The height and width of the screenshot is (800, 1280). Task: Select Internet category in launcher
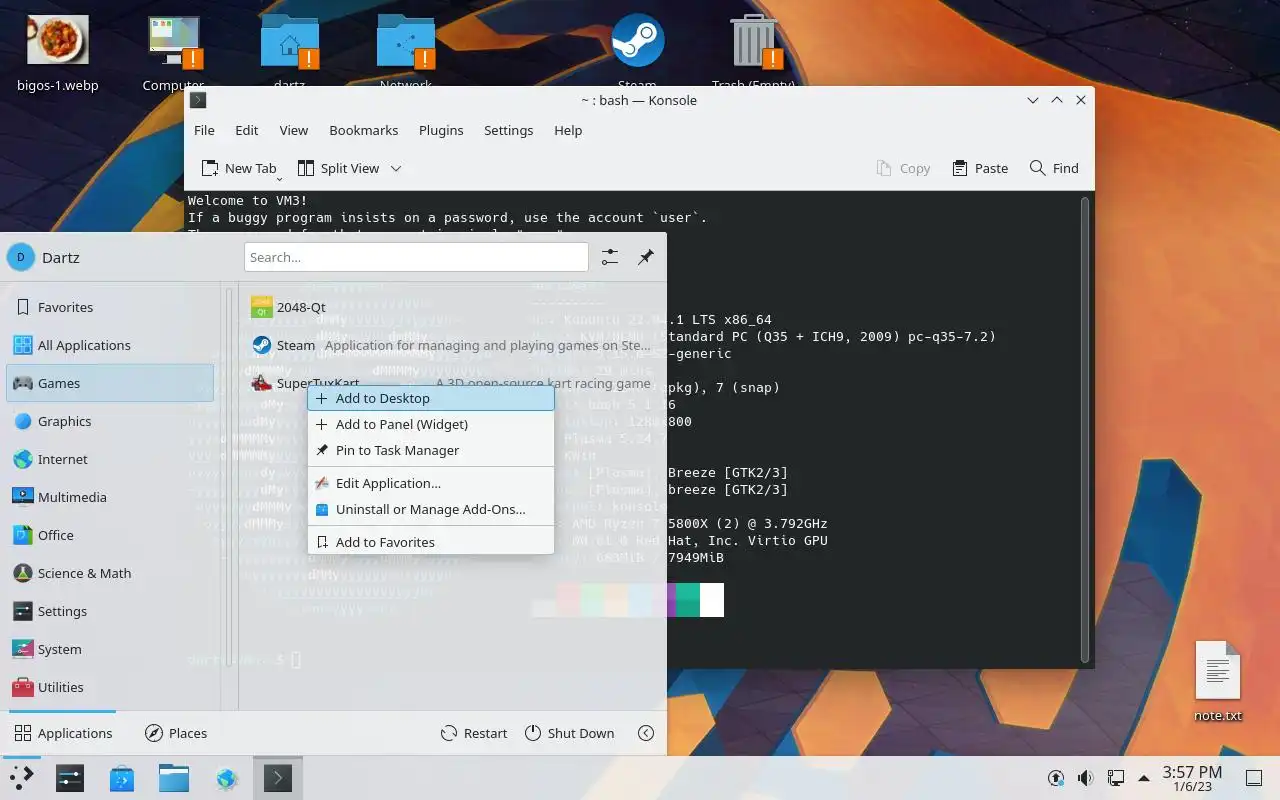(x=110, y=459)
